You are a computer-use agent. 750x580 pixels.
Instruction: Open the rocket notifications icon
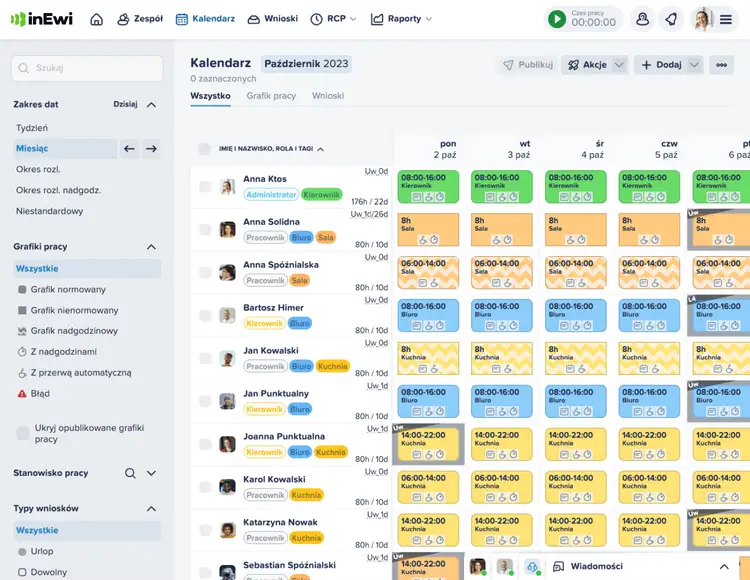click(671, 19)
